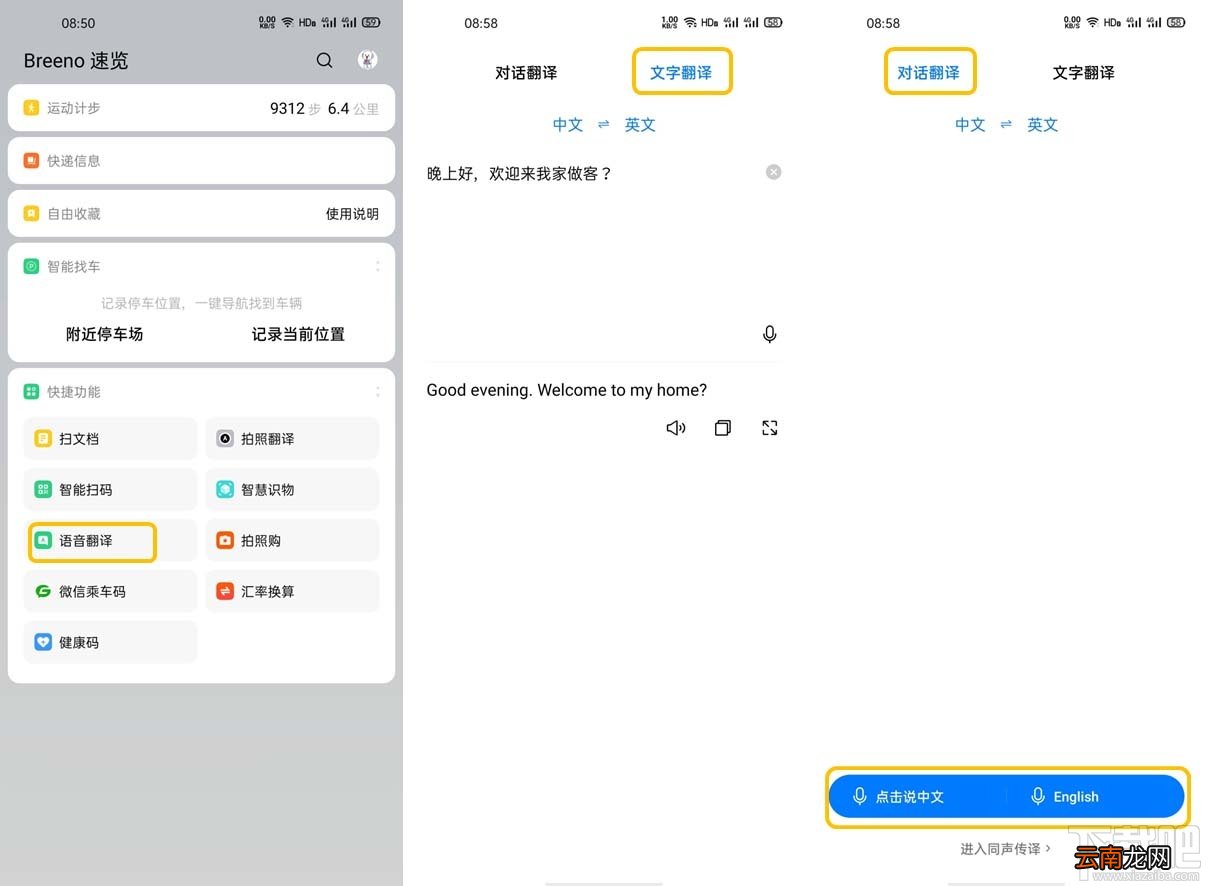Launch 汇率换算 shortcut
This screenshot has height=886, width=1208.
point(292,592)
